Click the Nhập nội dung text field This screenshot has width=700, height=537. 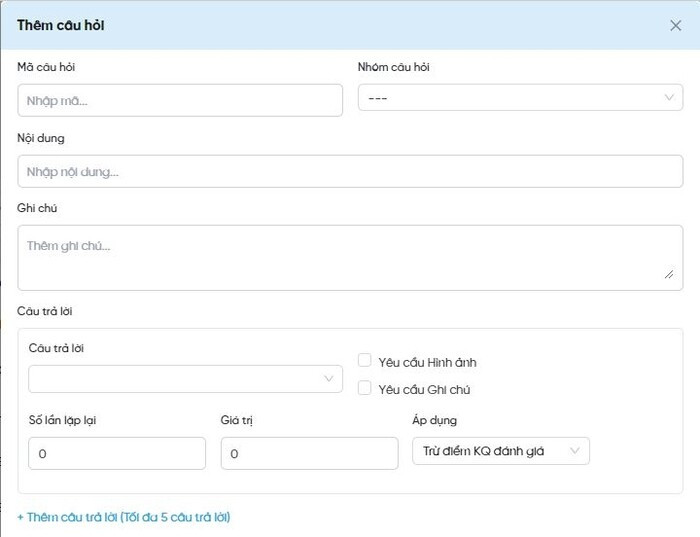[350, 171]
